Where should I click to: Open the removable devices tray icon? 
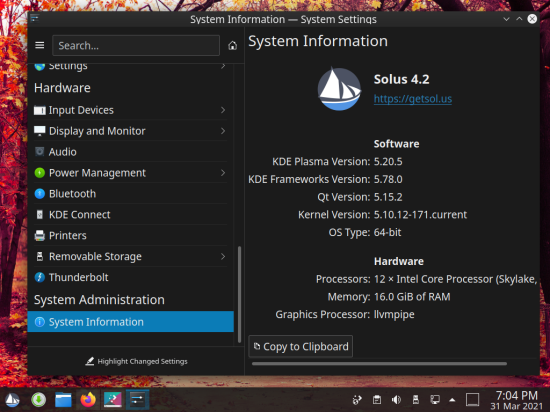[x=416, y=400]
